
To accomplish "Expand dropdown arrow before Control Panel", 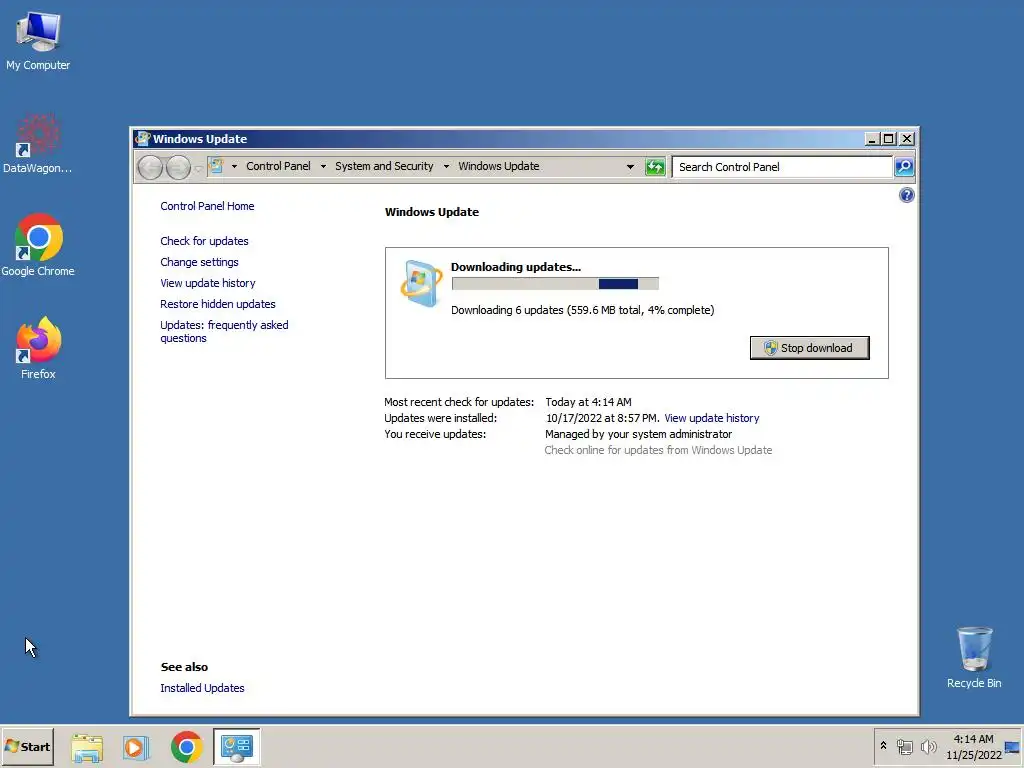I will point(234,167).
